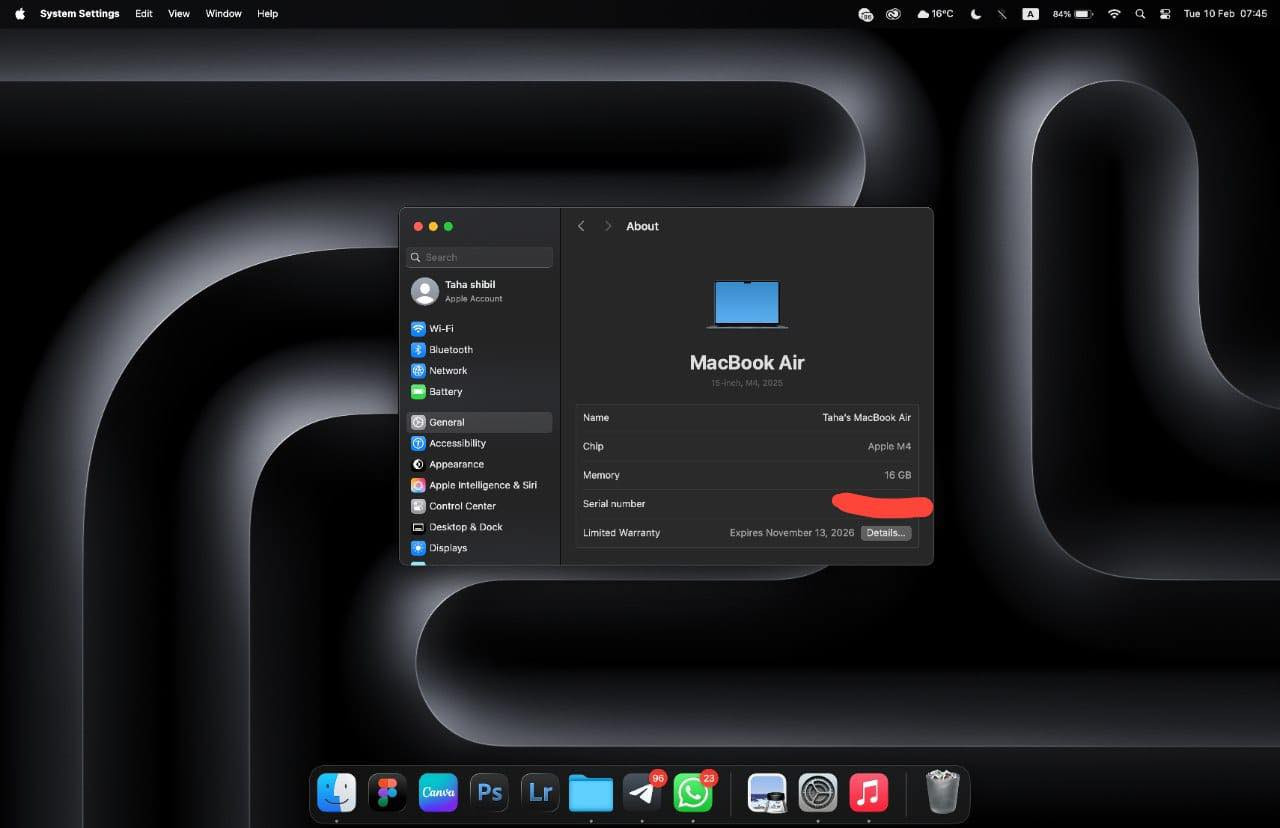Launch Photoshop from the Dock
Image resolution: width=1280 pixels, height=828 pixels.
pos(490,793)
